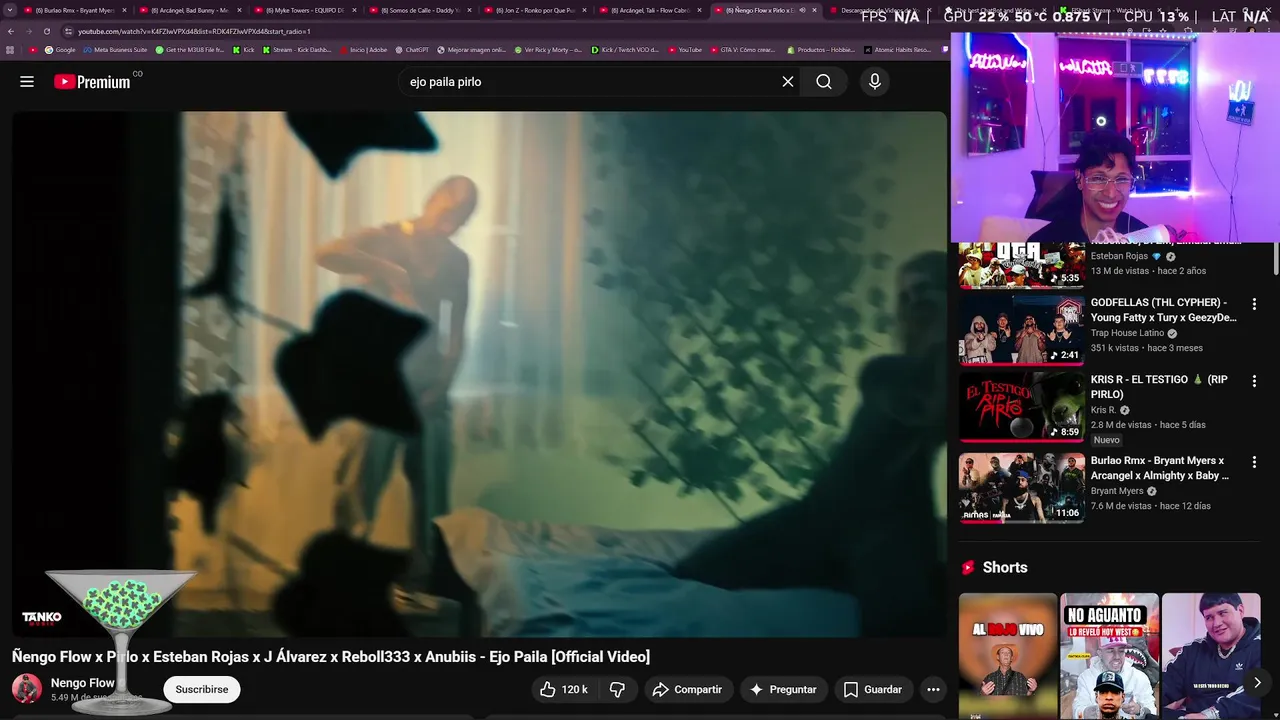This screenshot has width=1280, height=720.
Task: Play the KRIS R El Testigo thumbnail
Action: tap(1022, 406)
